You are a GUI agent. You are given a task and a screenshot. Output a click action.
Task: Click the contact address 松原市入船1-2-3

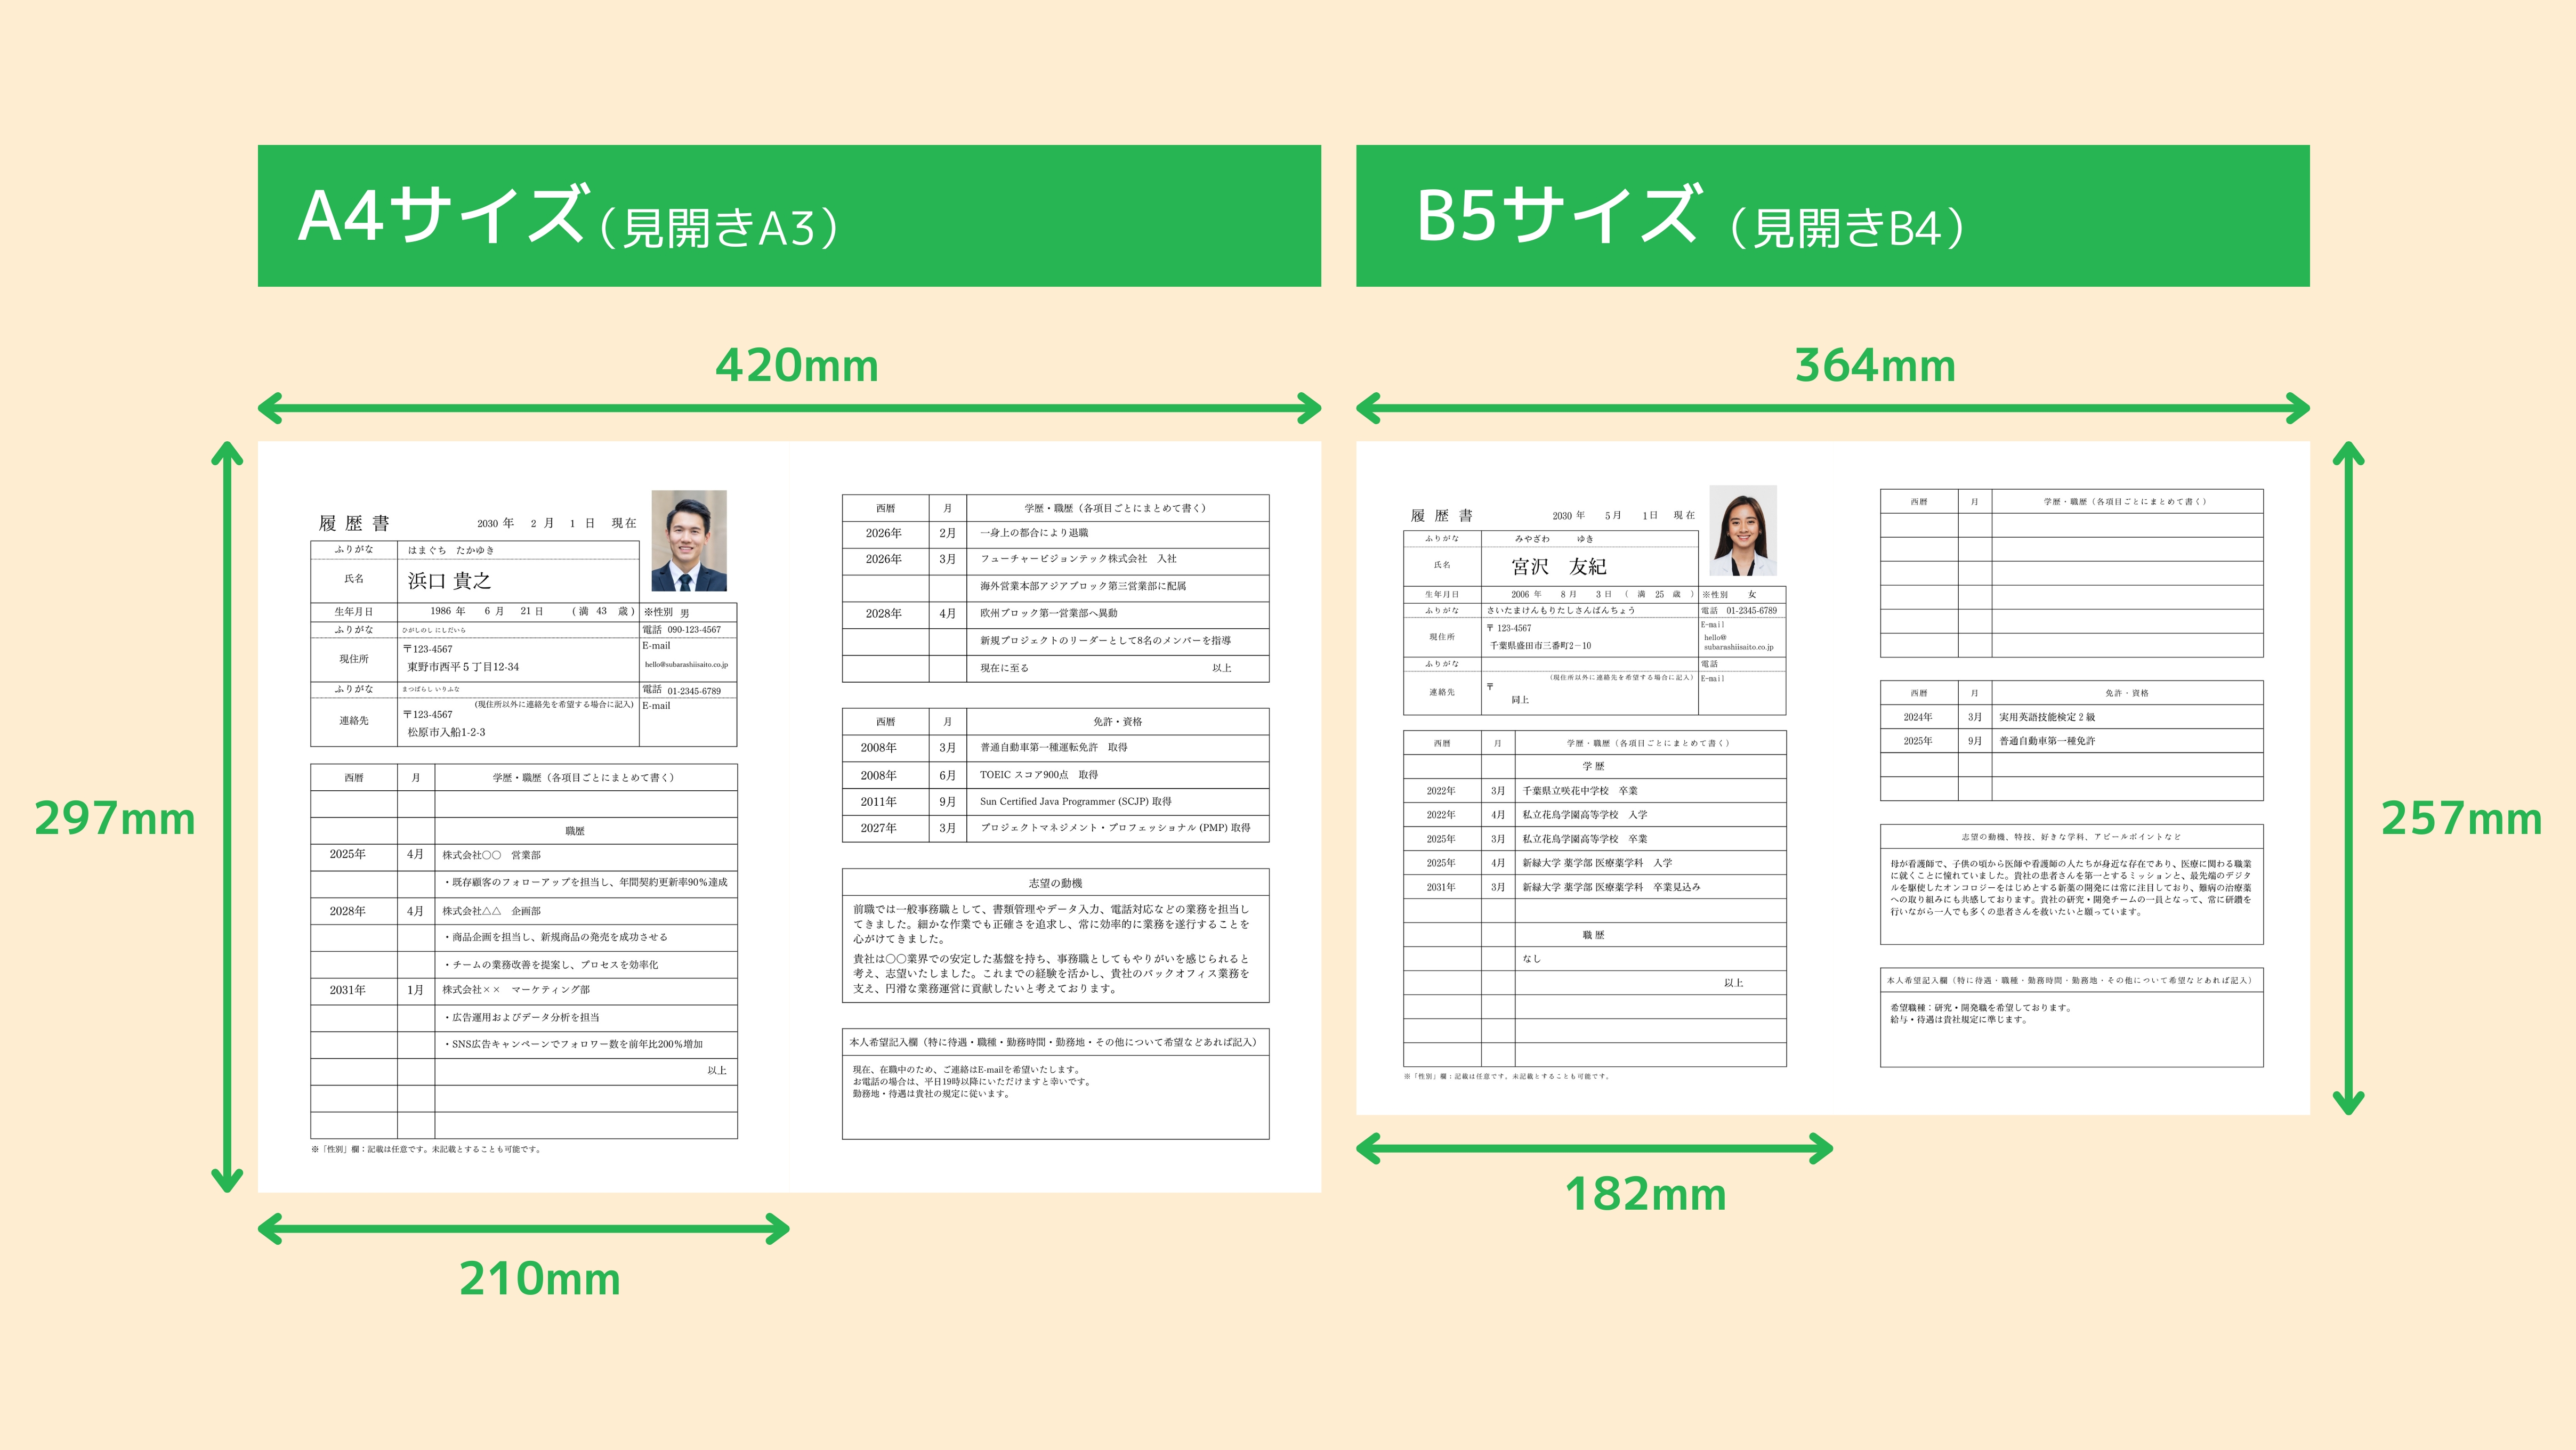(x=446, y=733)
